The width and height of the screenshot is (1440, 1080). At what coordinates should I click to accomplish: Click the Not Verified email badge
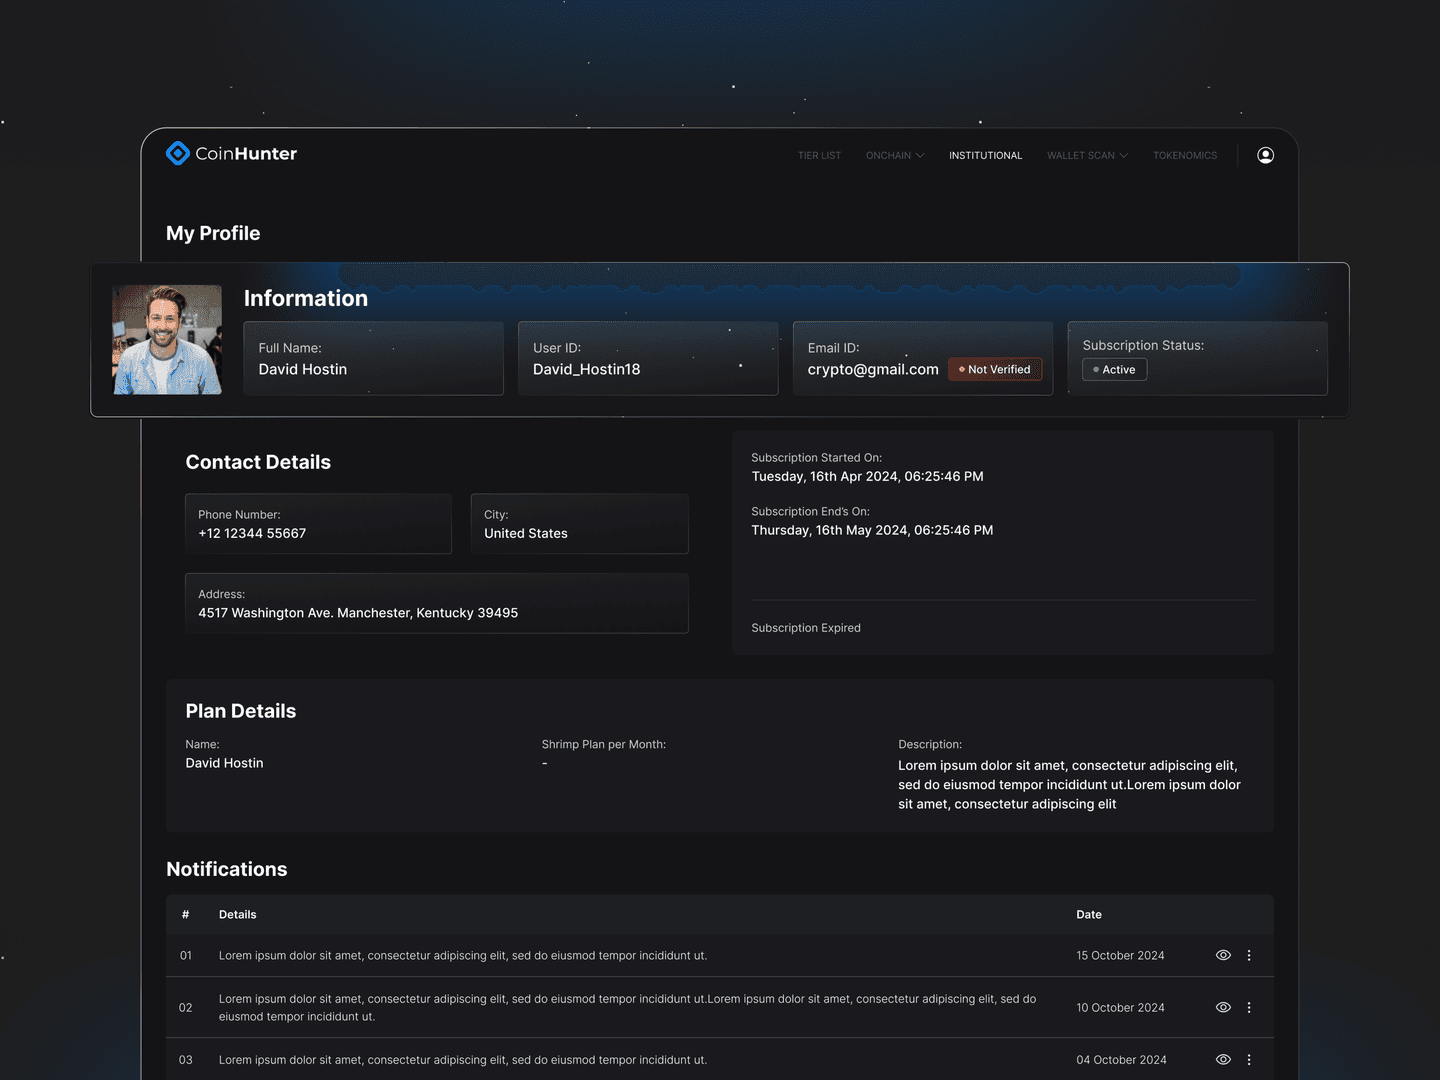[995, 370]
